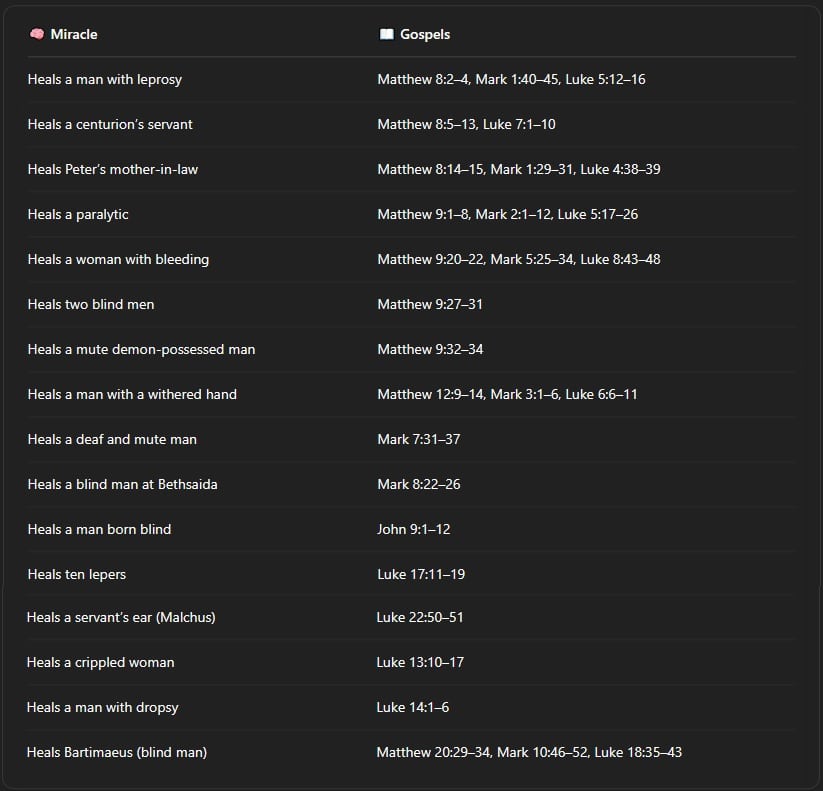This screenshot has height=791, width=823.
Task: Select the "Heals a paralytic" row
Action: point(78,214)
